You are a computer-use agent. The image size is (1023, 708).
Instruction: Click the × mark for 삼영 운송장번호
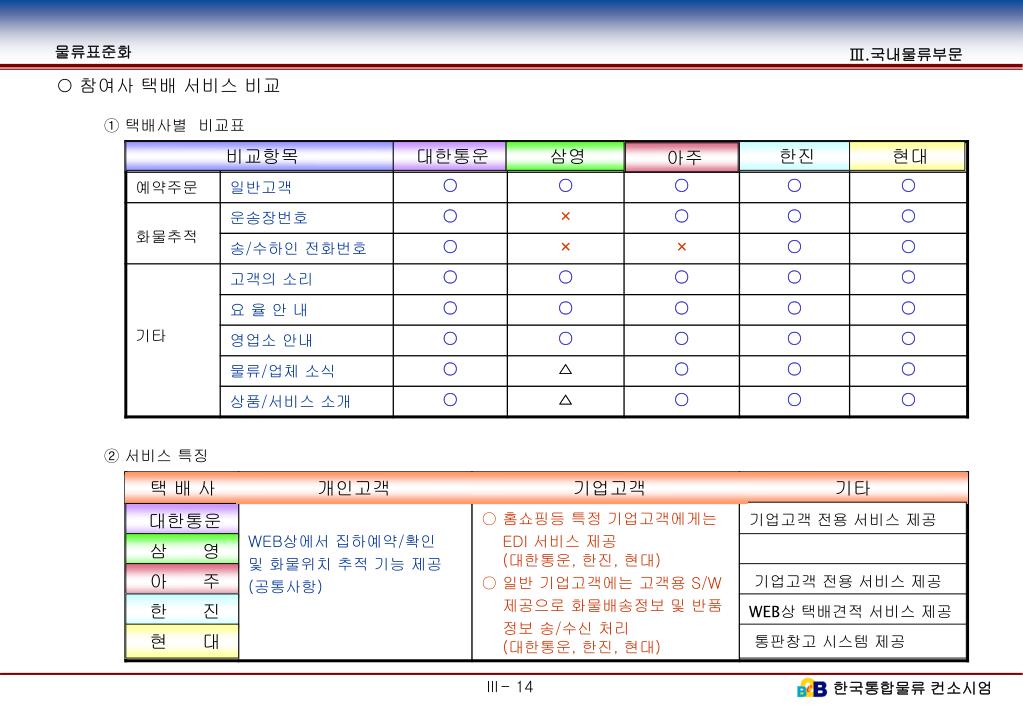(566, 216)
